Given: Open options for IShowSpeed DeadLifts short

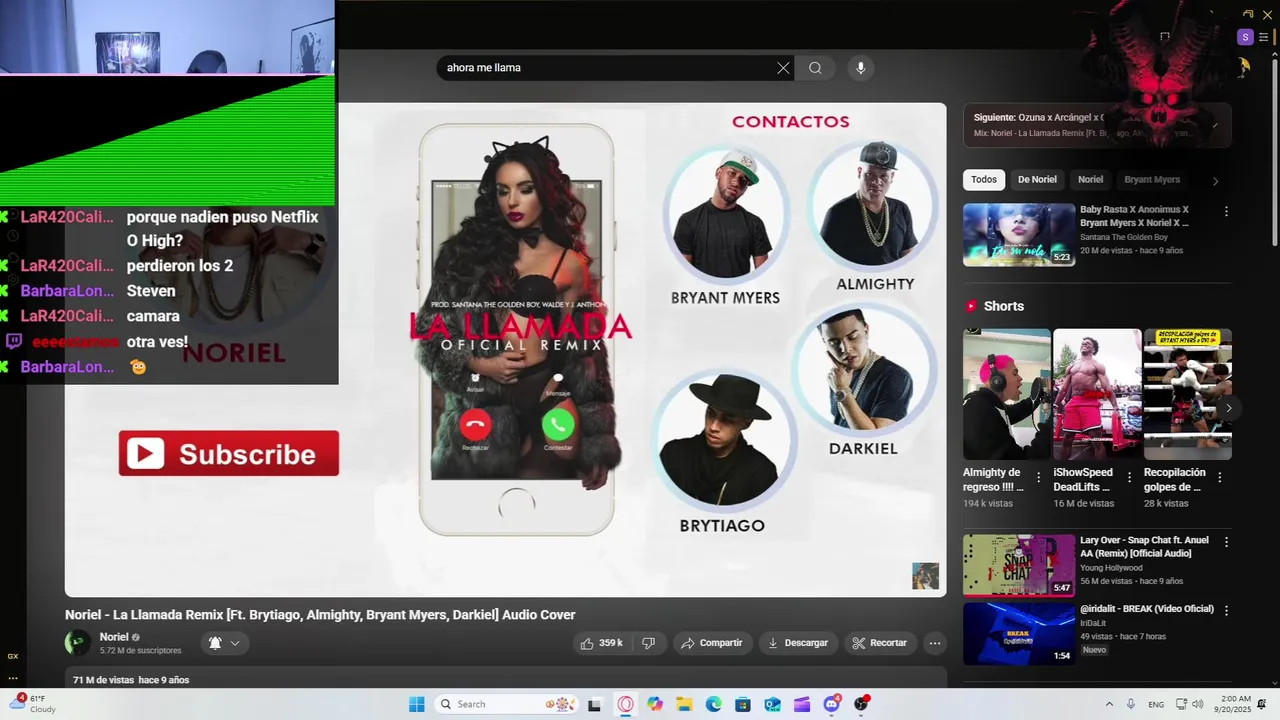Looking at the screenshot, I should (x=1129, y=477).
